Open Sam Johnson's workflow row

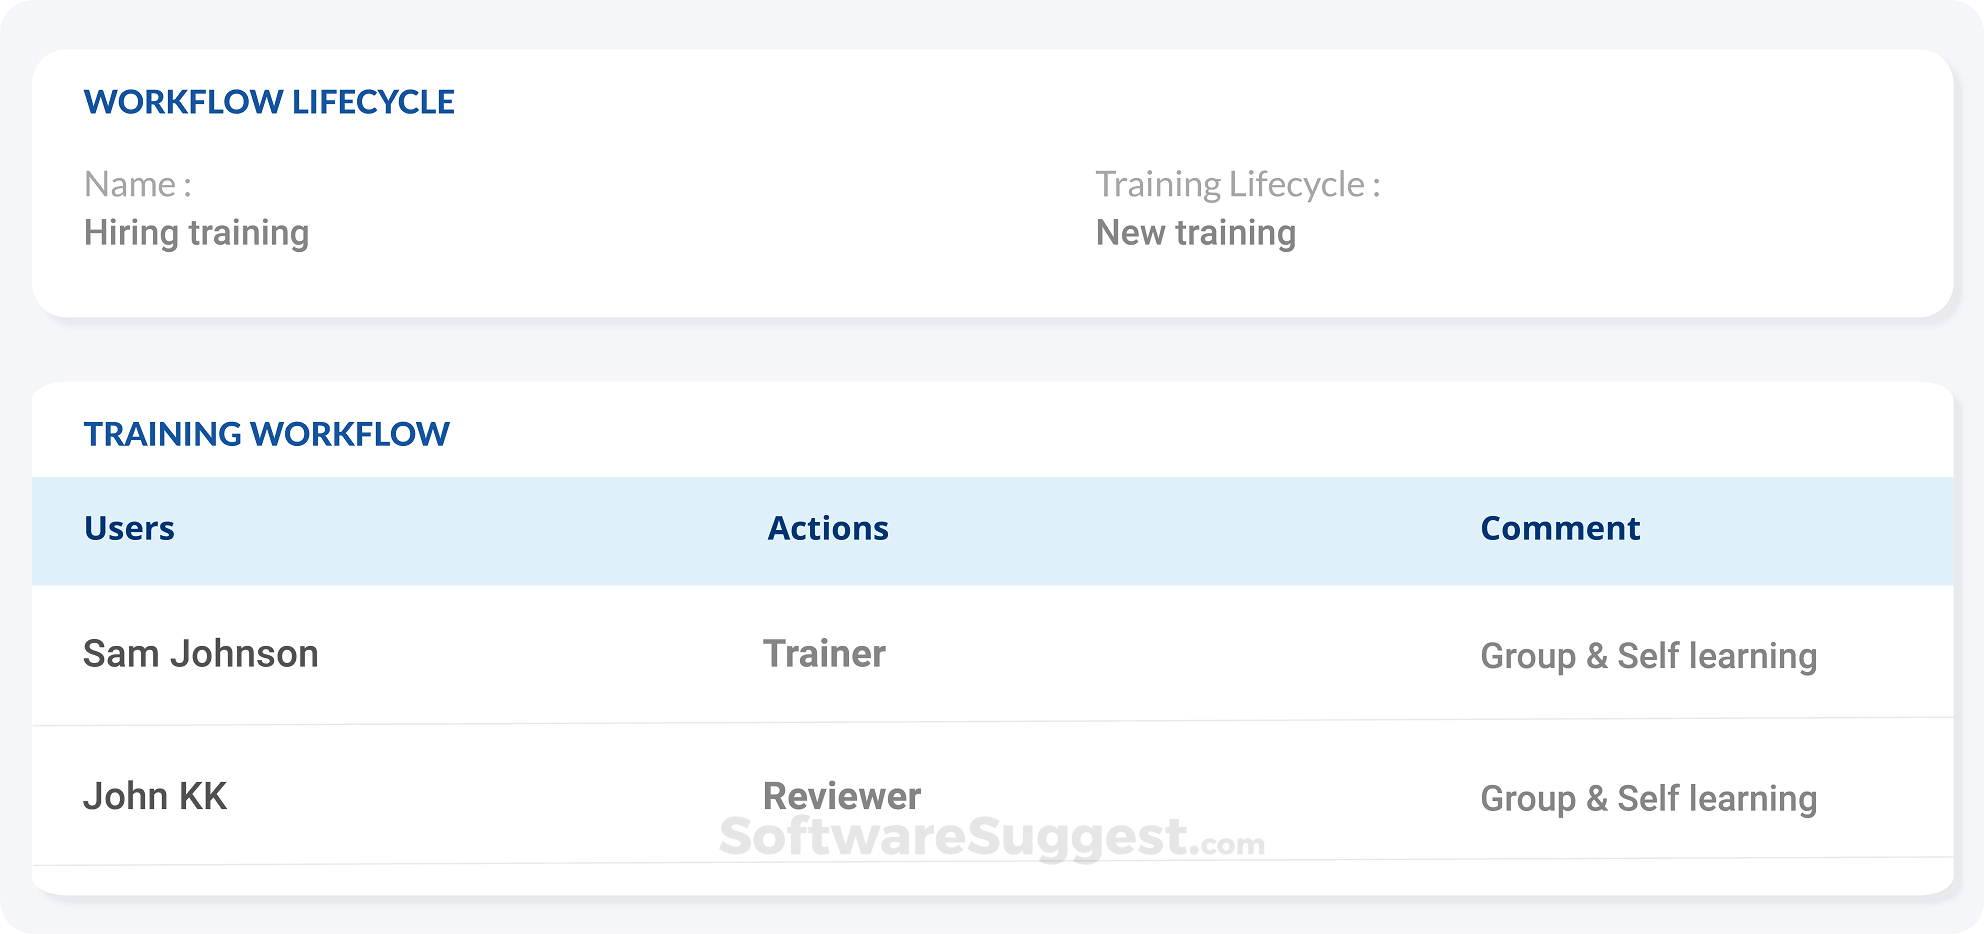[x=992, y=653]
